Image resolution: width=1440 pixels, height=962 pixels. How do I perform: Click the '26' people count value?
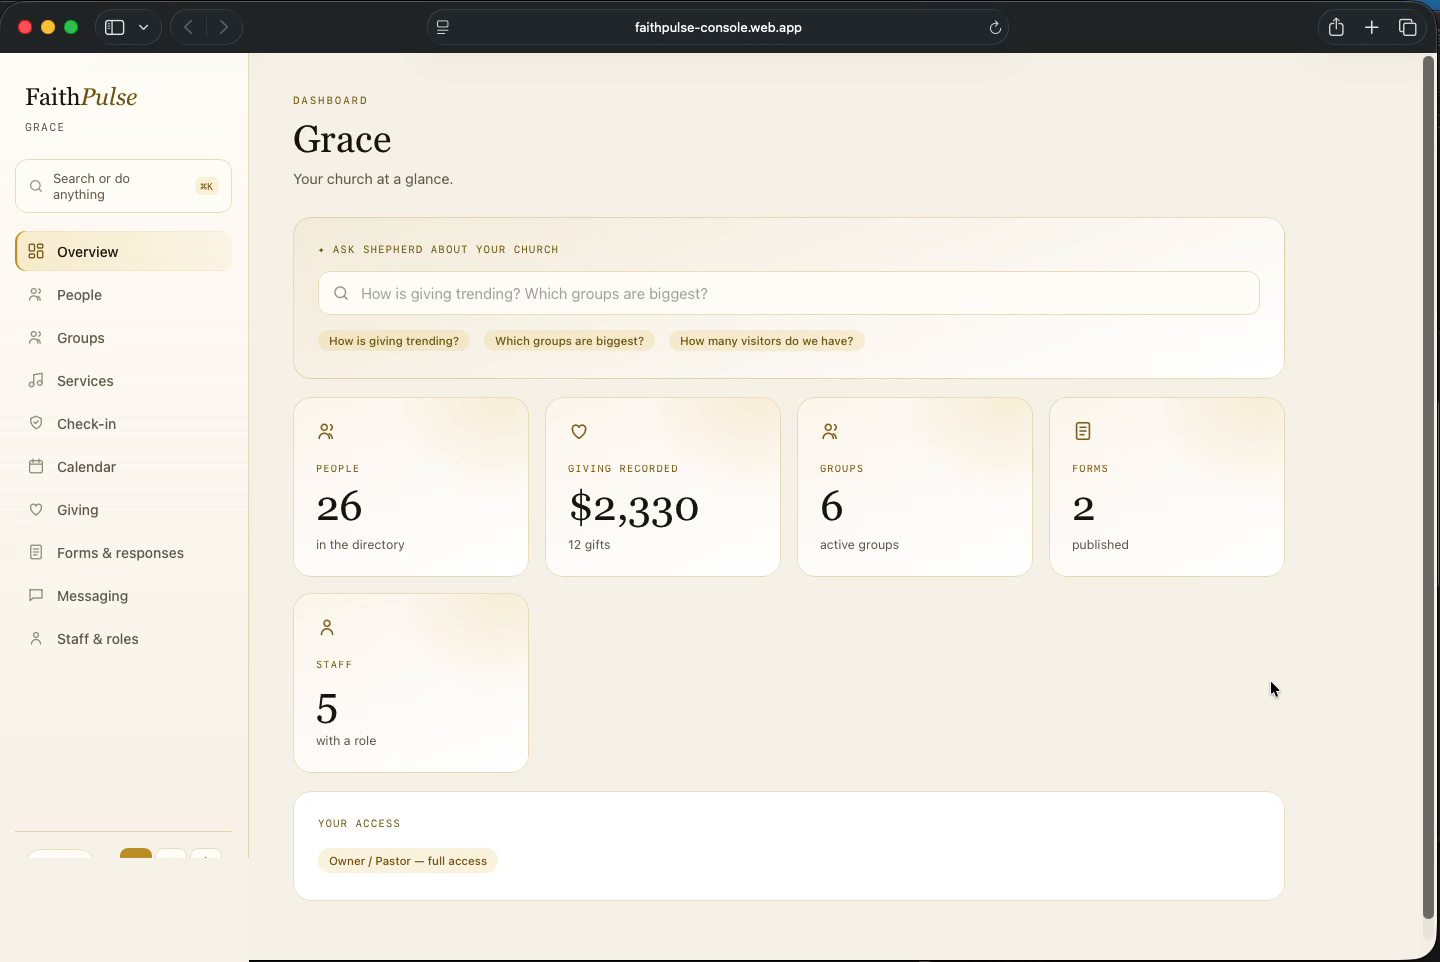(x=339, y=507)
